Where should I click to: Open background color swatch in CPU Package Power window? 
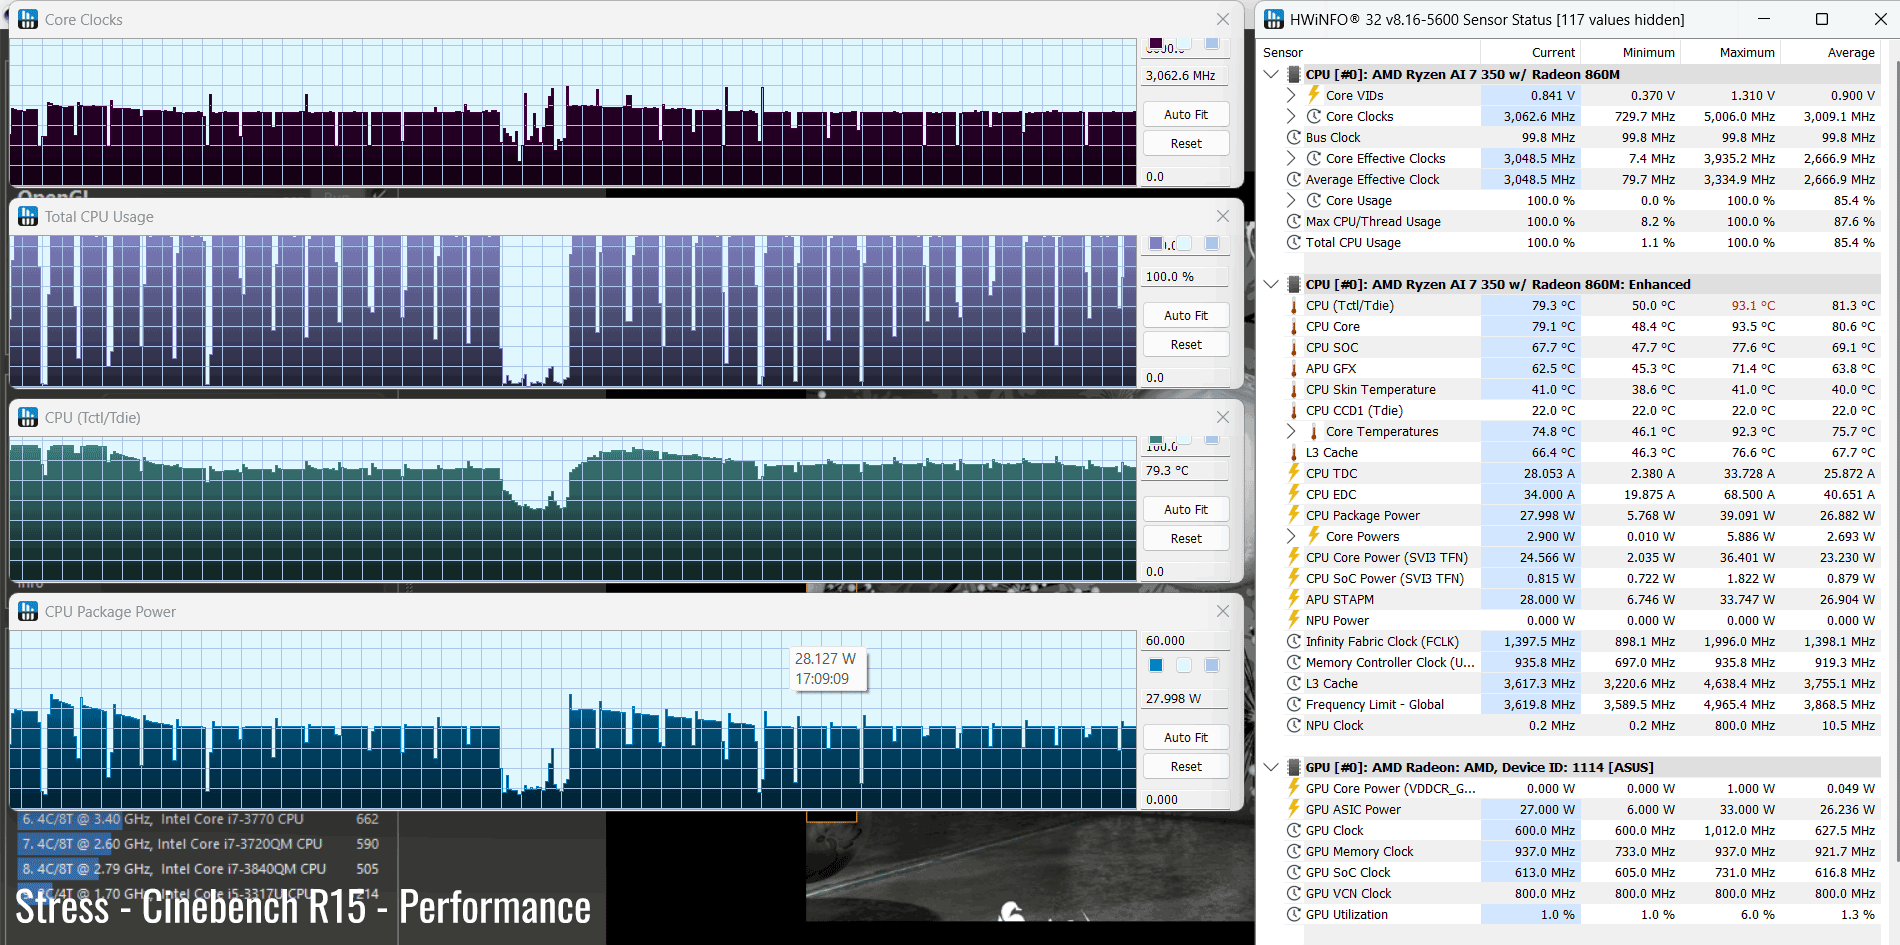click(1184, 665)
